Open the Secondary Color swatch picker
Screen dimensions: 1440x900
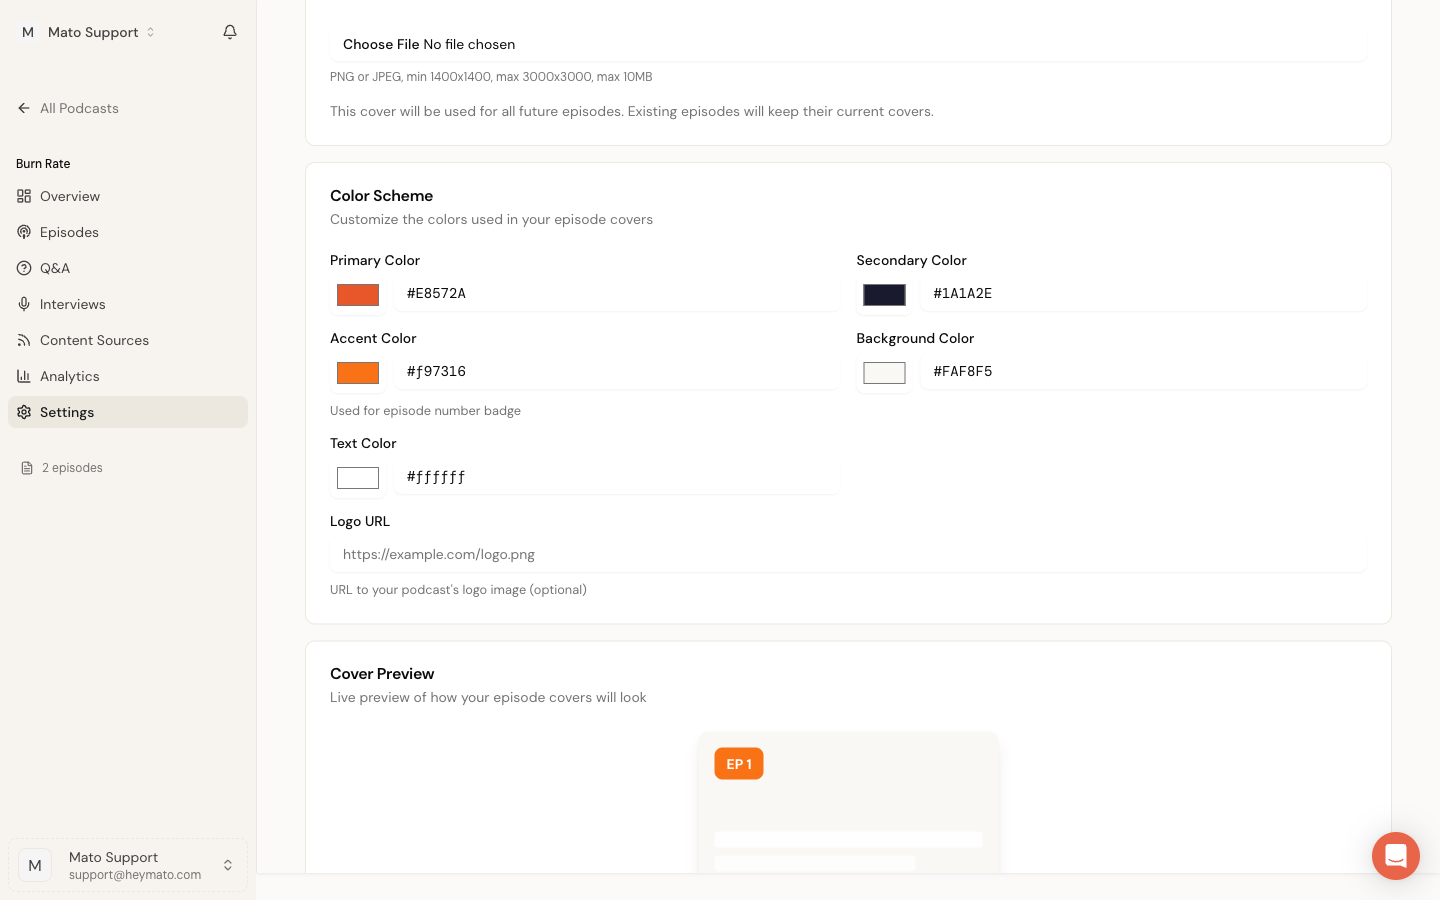884,294
